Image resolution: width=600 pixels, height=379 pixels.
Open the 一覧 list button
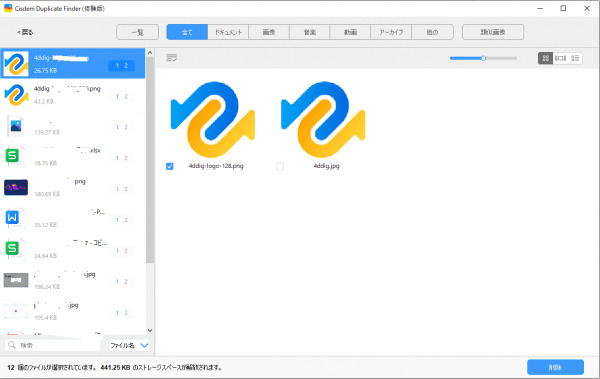(137, 32)
